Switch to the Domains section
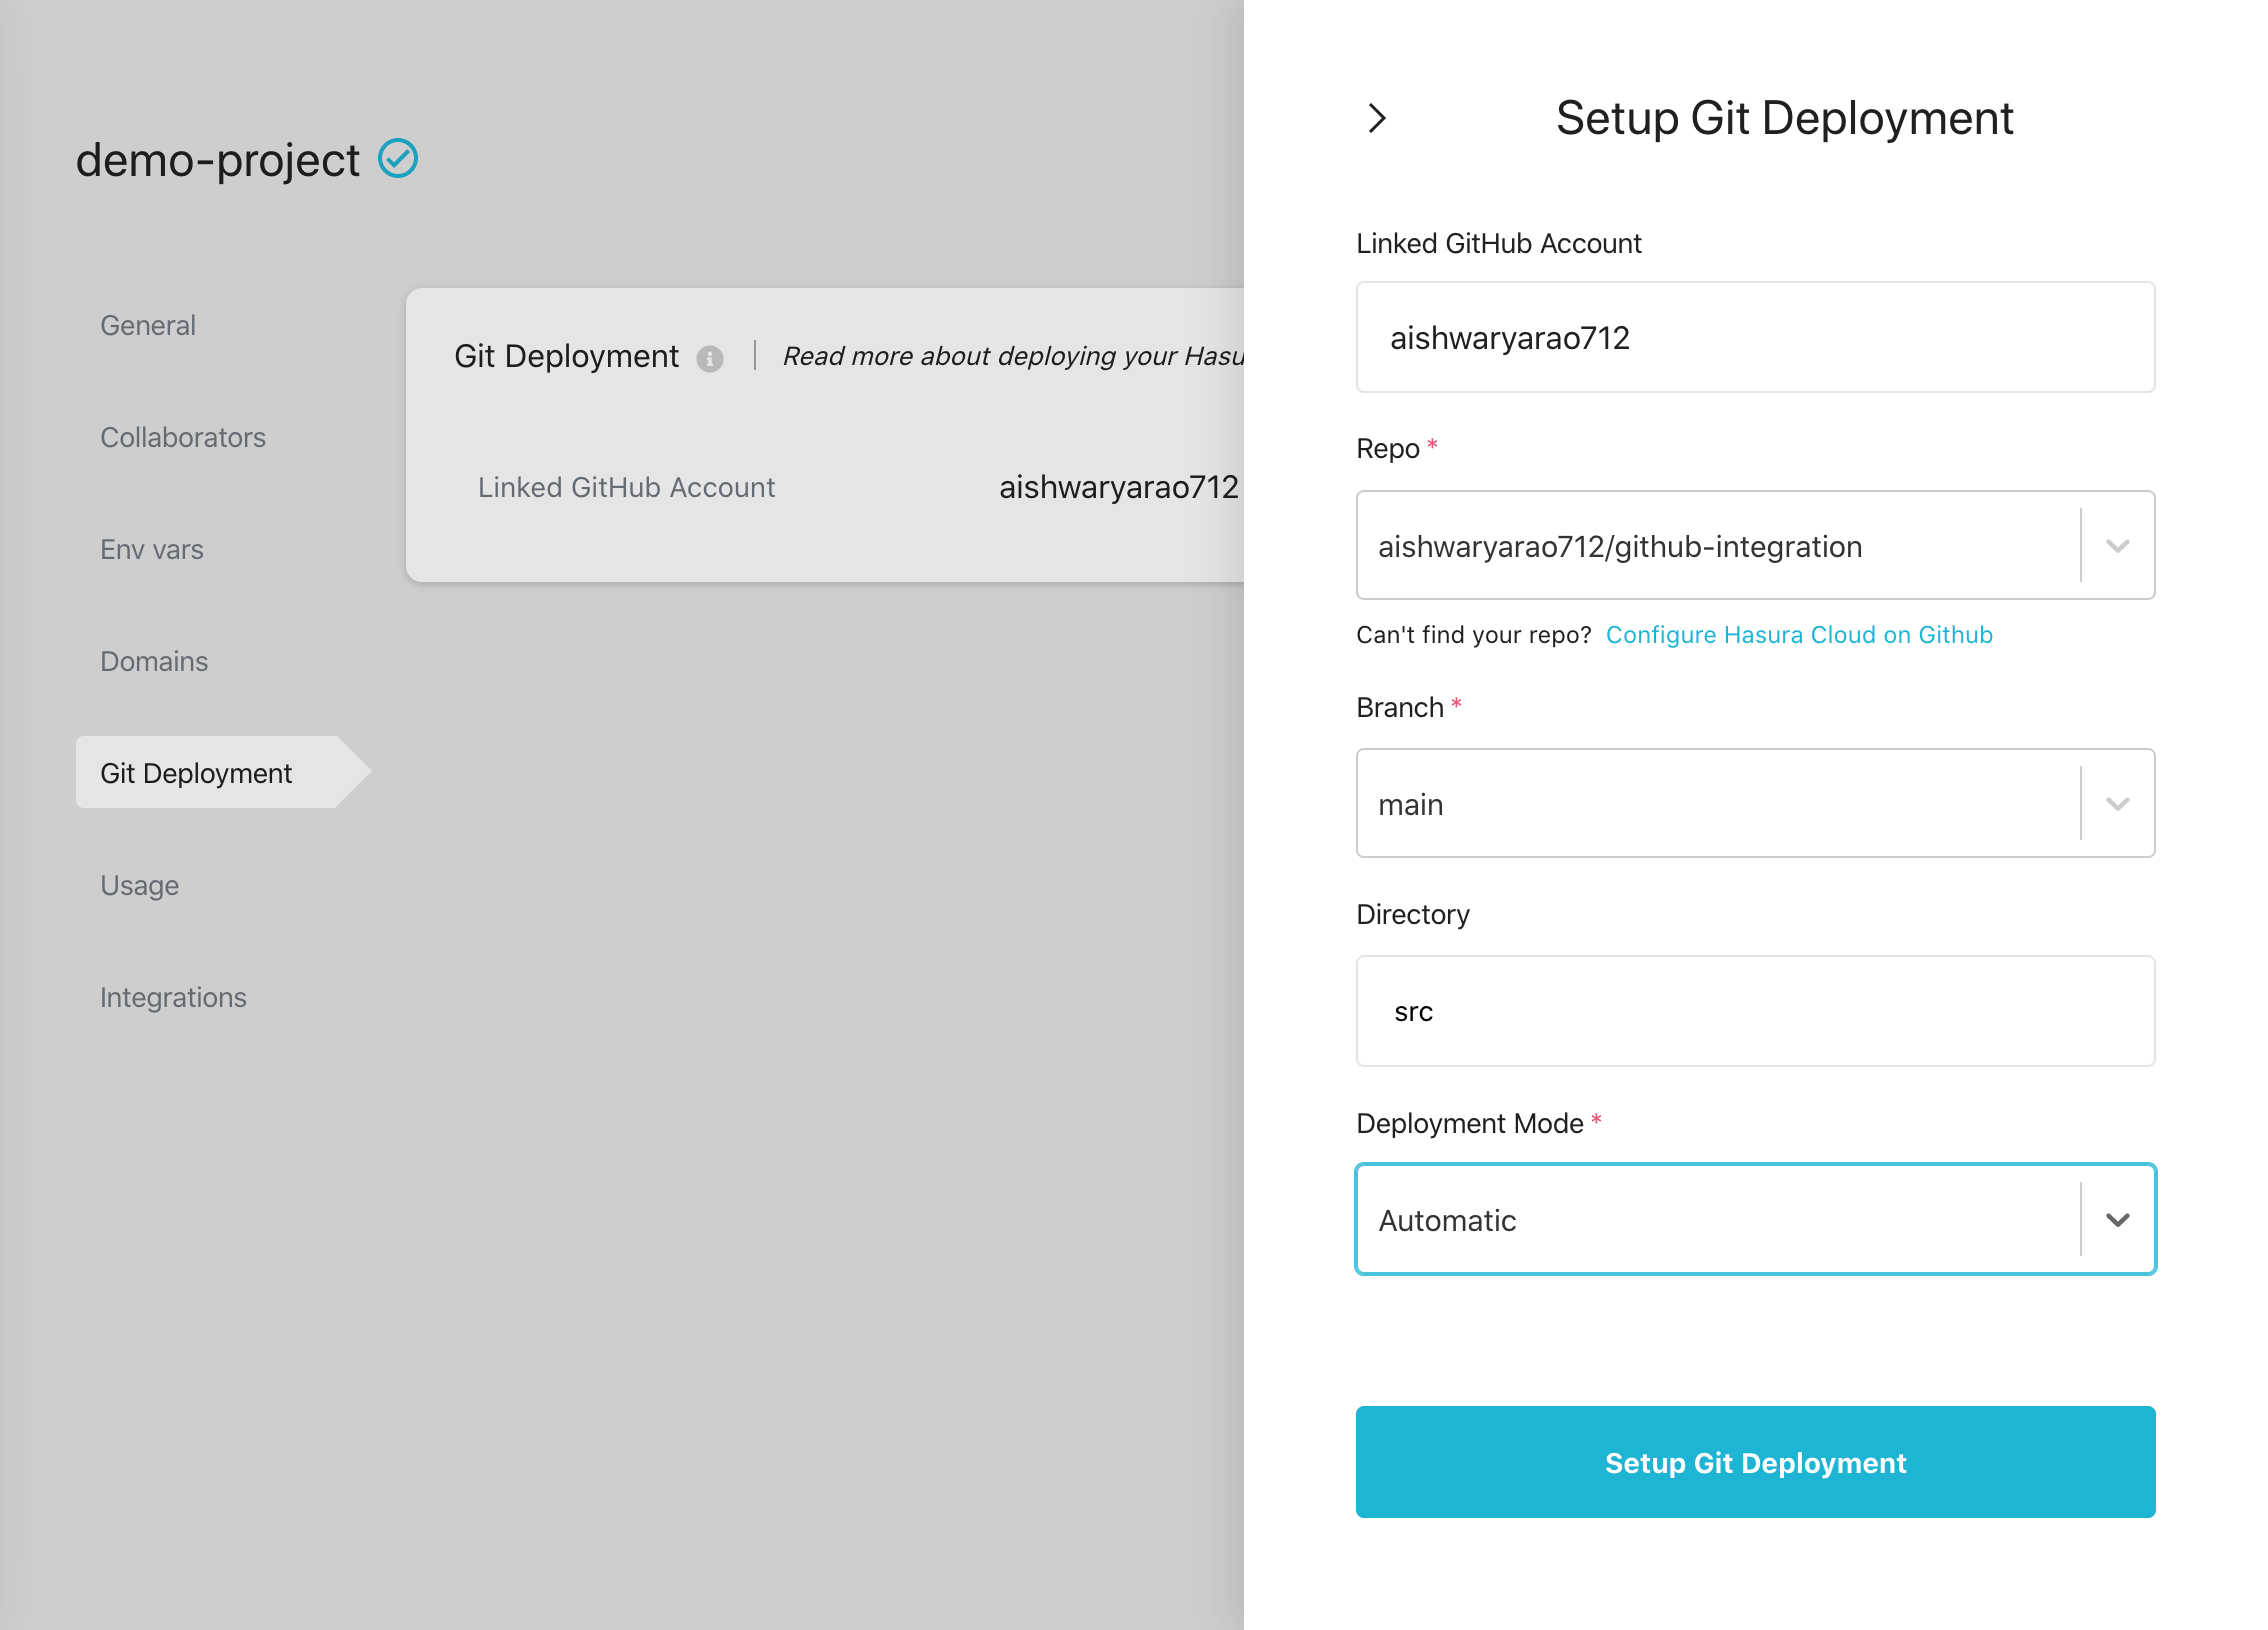This screenshot has width=2268, height=1630. click(153, 661)
